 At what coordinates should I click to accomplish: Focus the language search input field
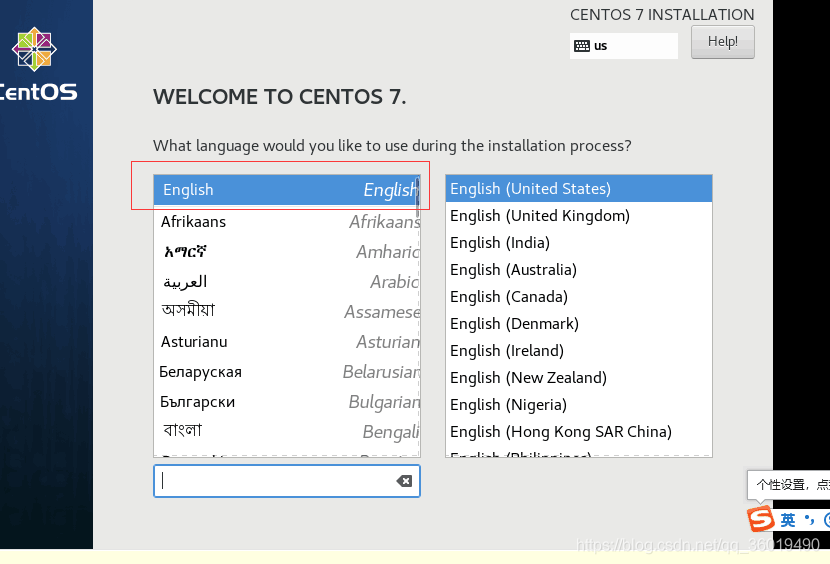click(x=287, y=481)
